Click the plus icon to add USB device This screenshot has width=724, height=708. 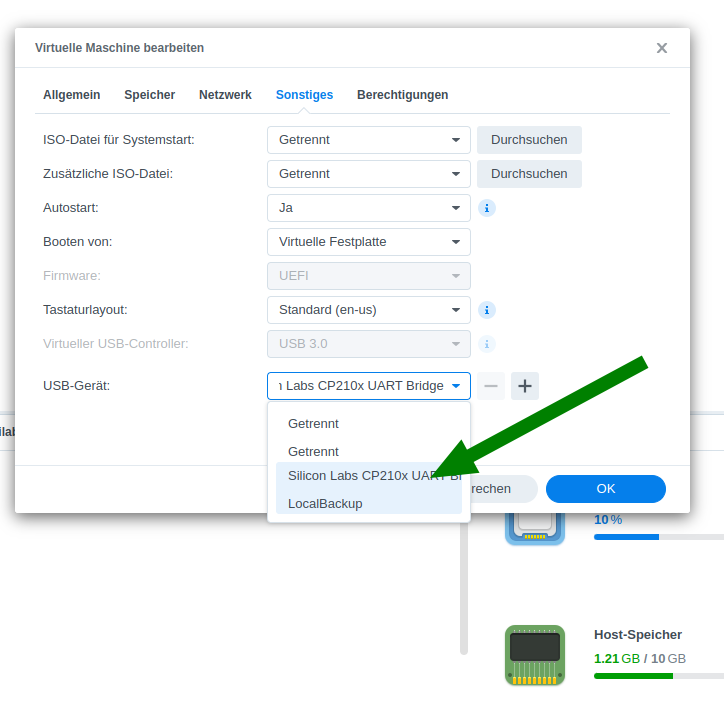(x=525, y=386)
